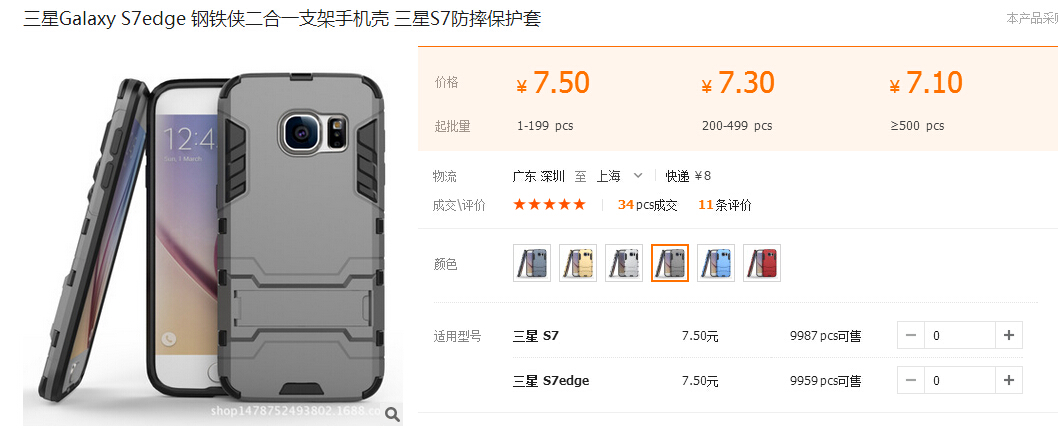Select the light blue case color swatch
The image size is (1058, 428).
[716, 263]
